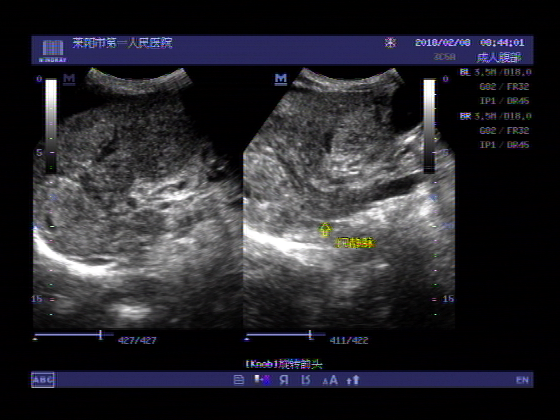Click depth label 15 on left scale
Viewport: 560px width, 420px height.
tap(37, 299)
